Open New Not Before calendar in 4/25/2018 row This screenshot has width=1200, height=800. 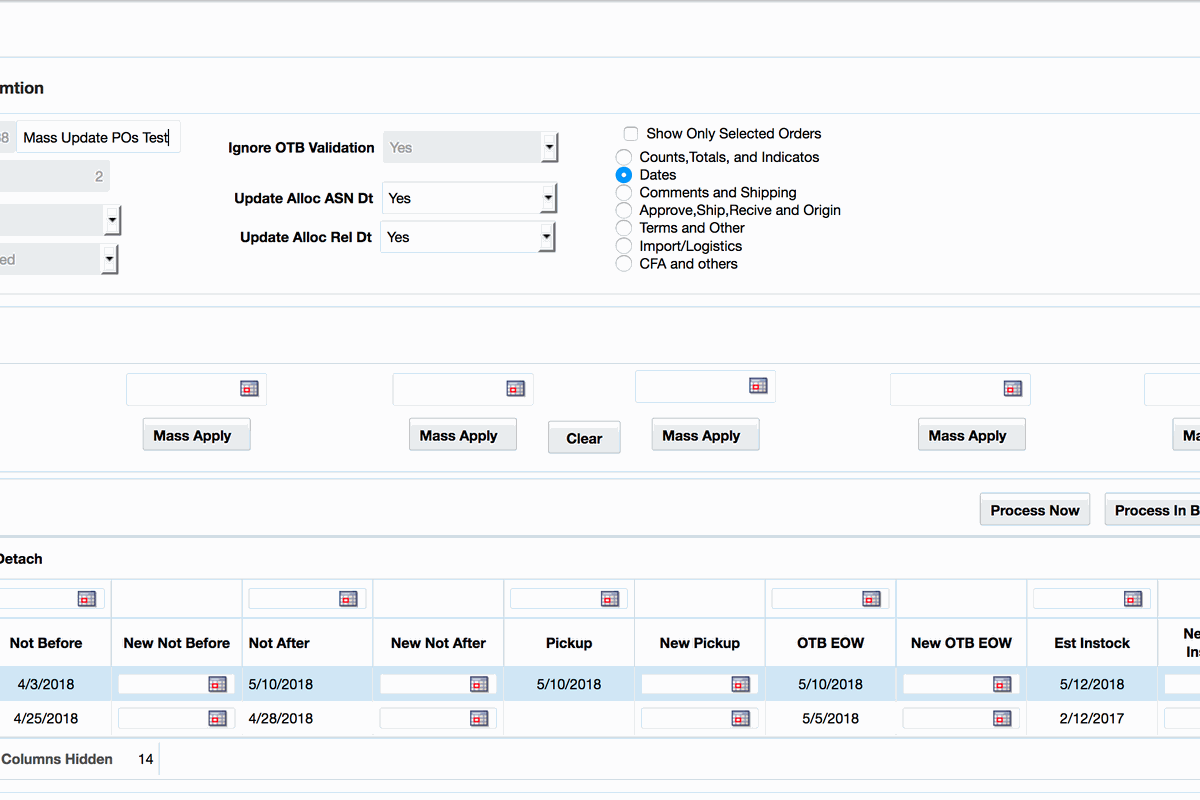pyautogui.click(x=217, y=718)
